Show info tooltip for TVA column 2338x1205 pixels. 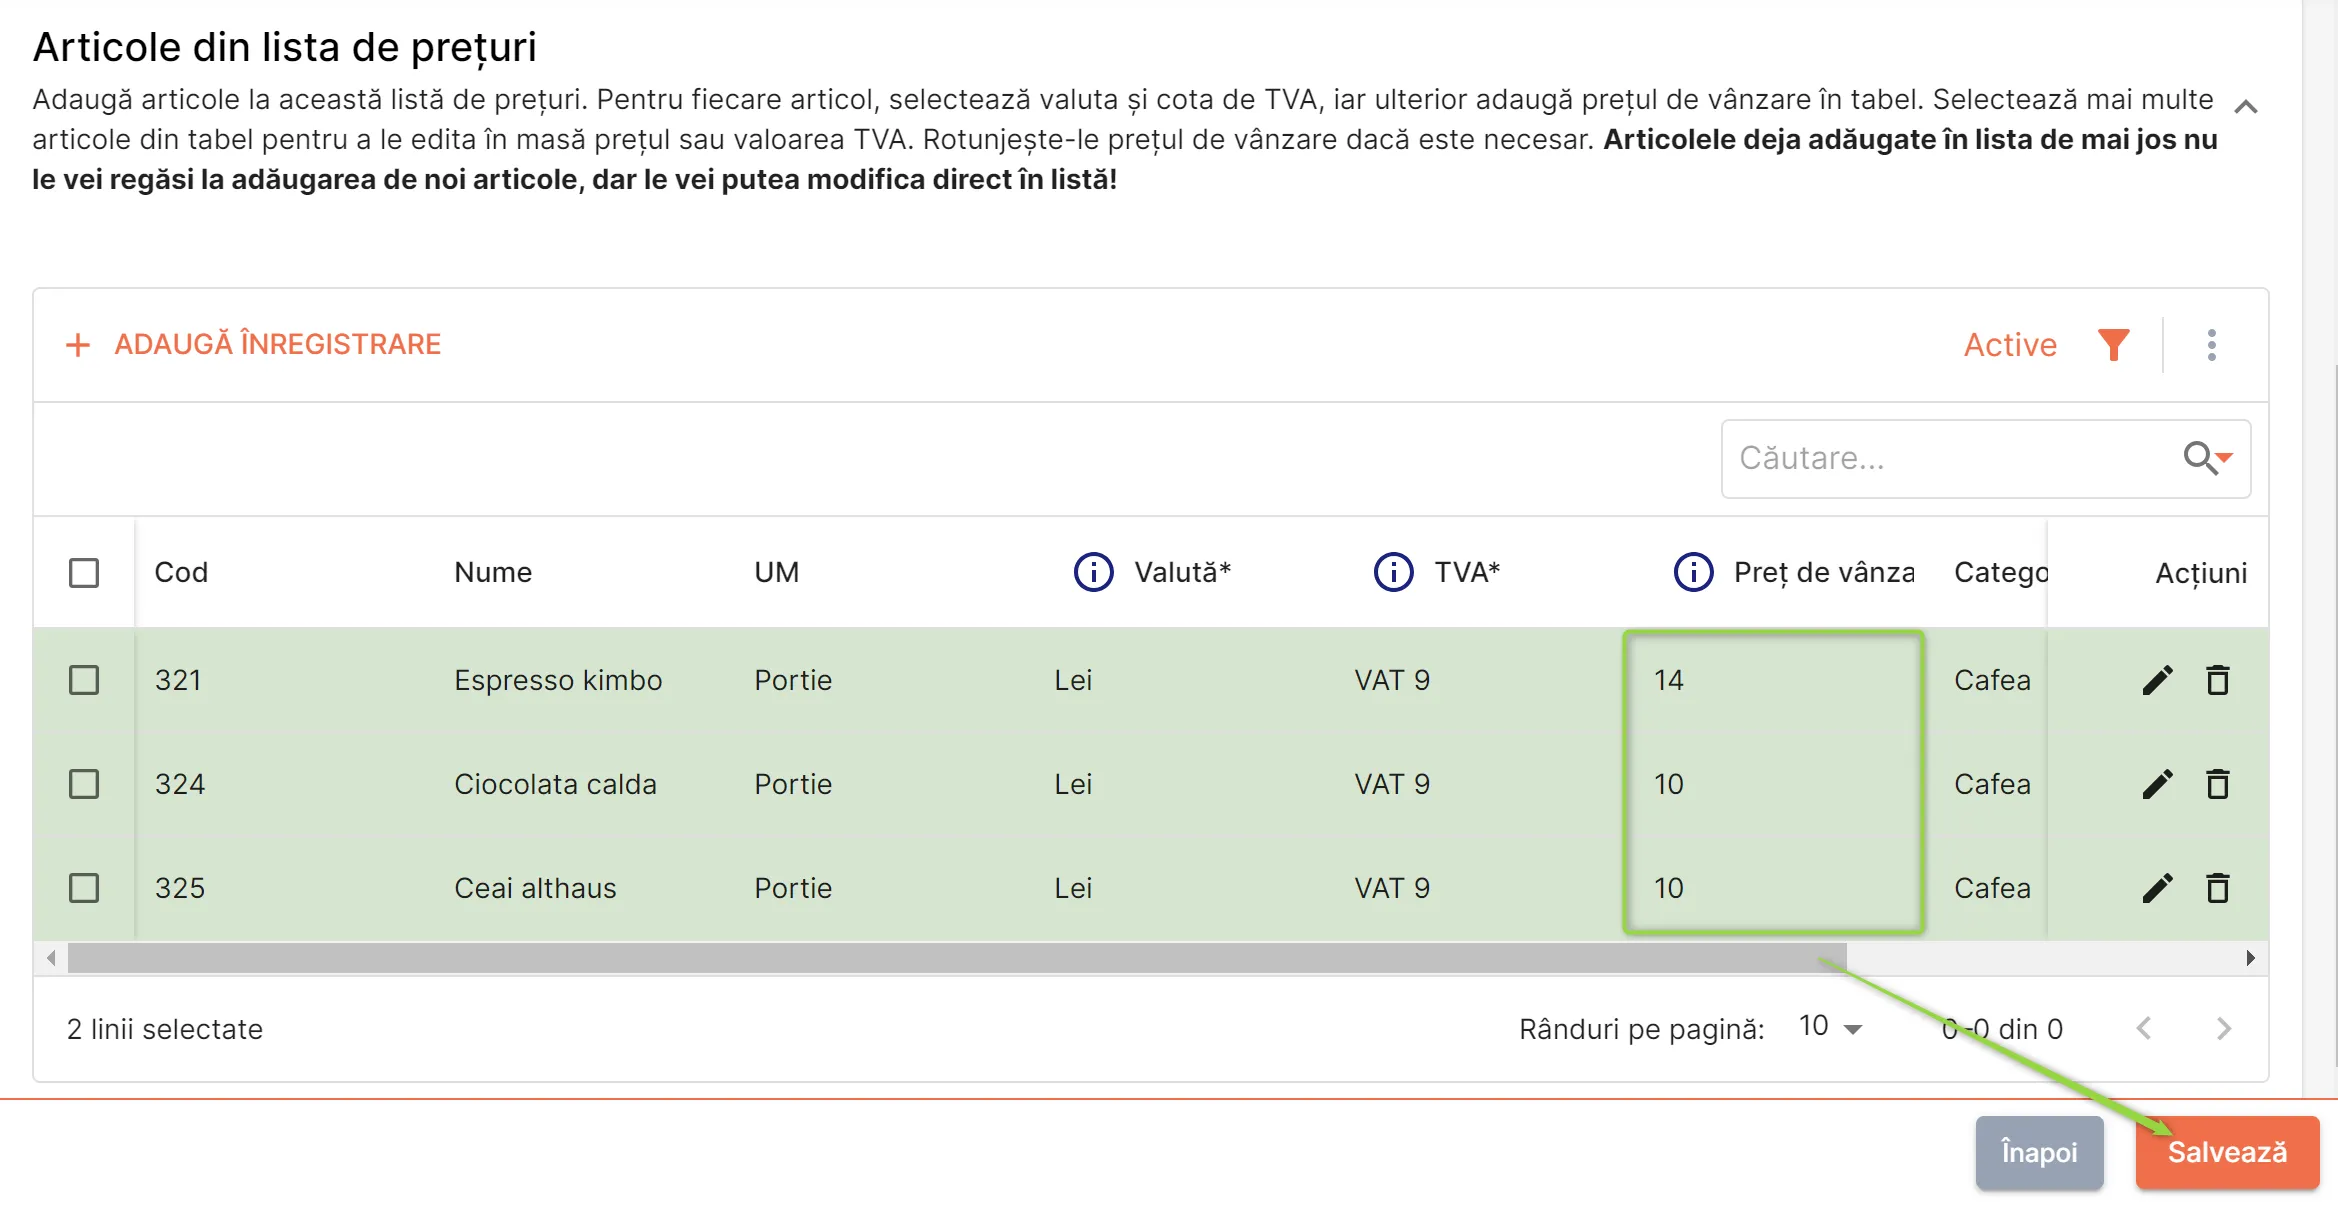(x=1393, y=573)
